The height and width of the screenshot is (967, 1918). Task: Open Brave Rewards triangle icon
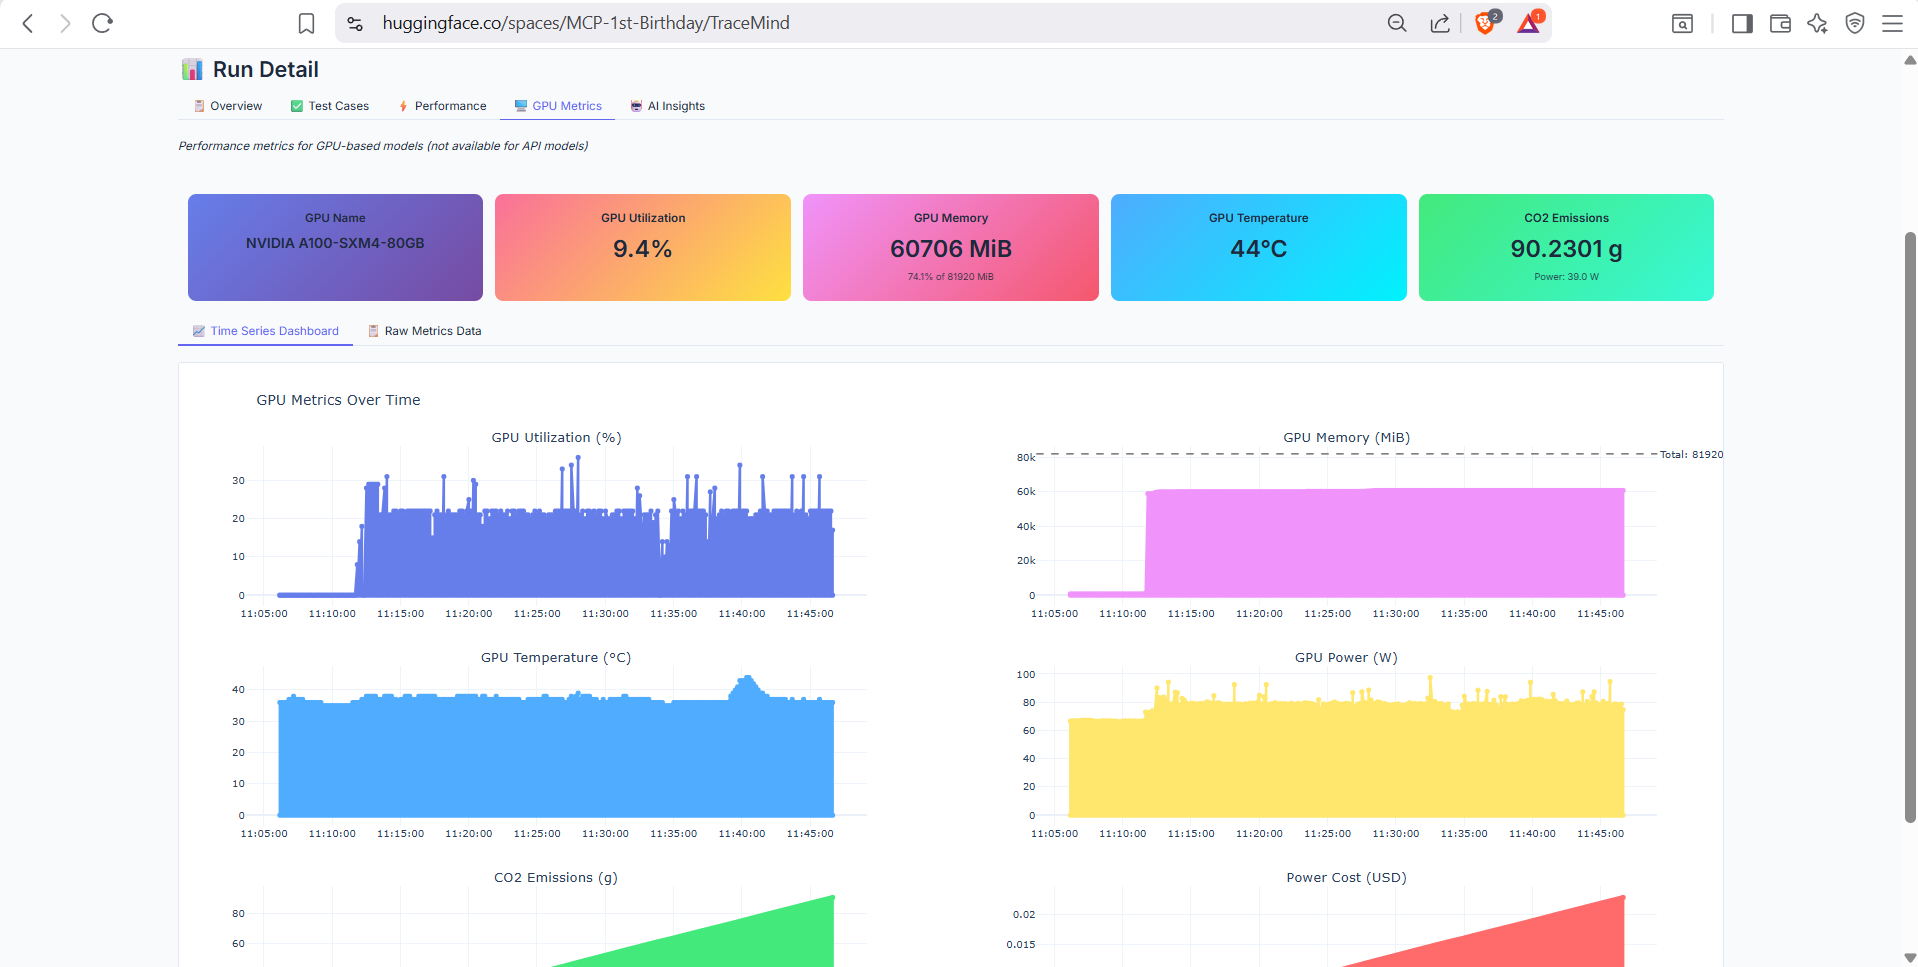[x=1527, y=23]
